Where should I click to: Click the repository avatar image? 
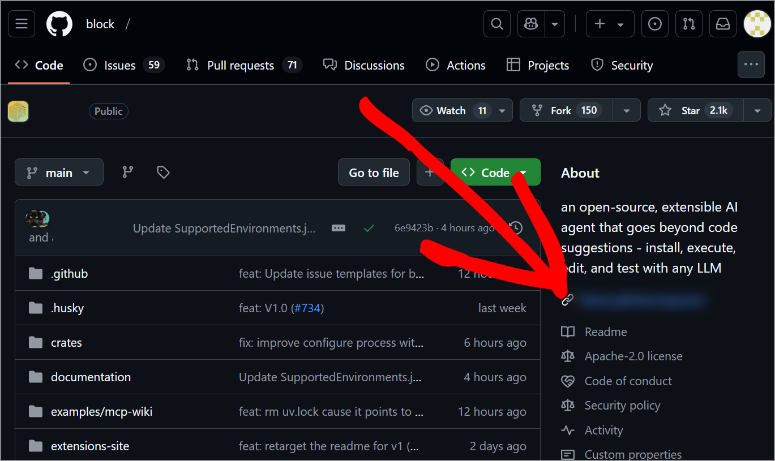point(18,111)
